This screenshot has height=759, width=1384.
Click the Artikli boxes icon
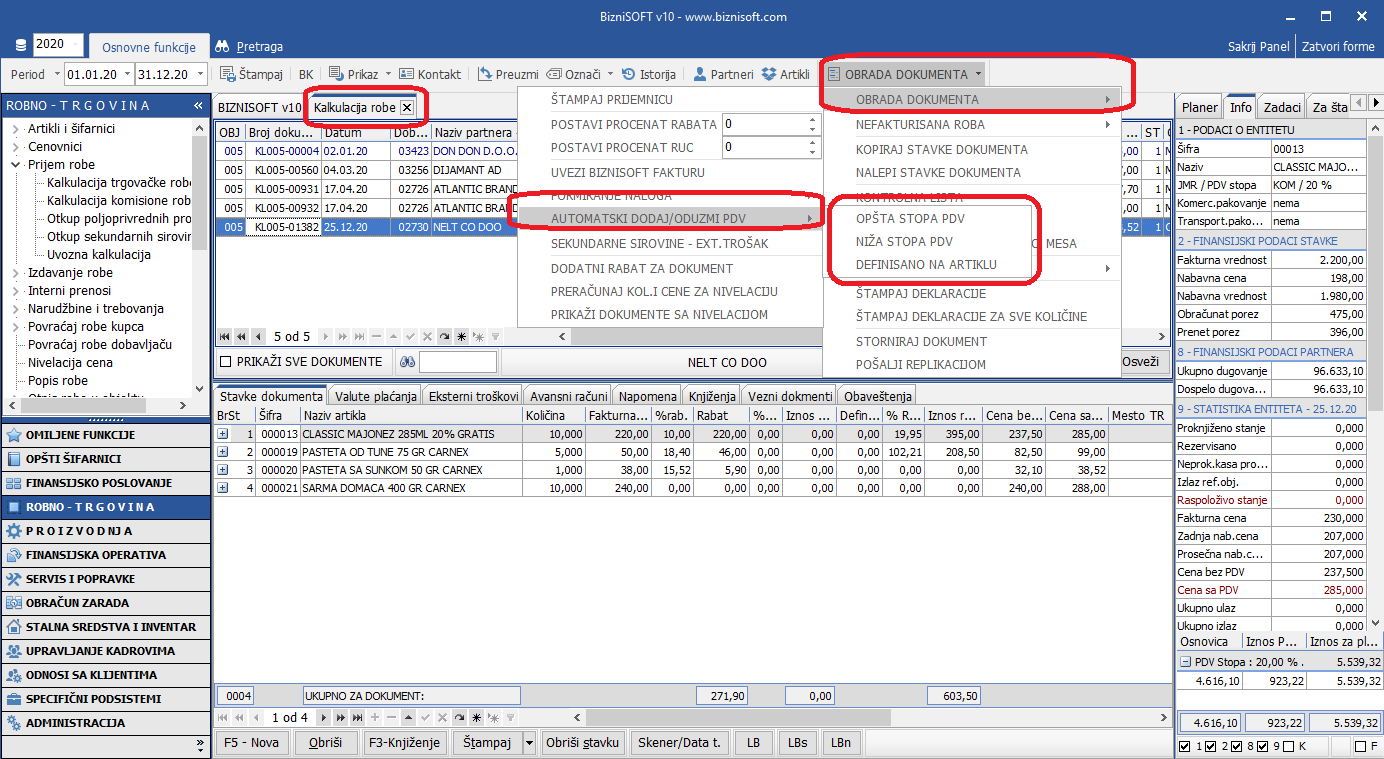[769, 74]
